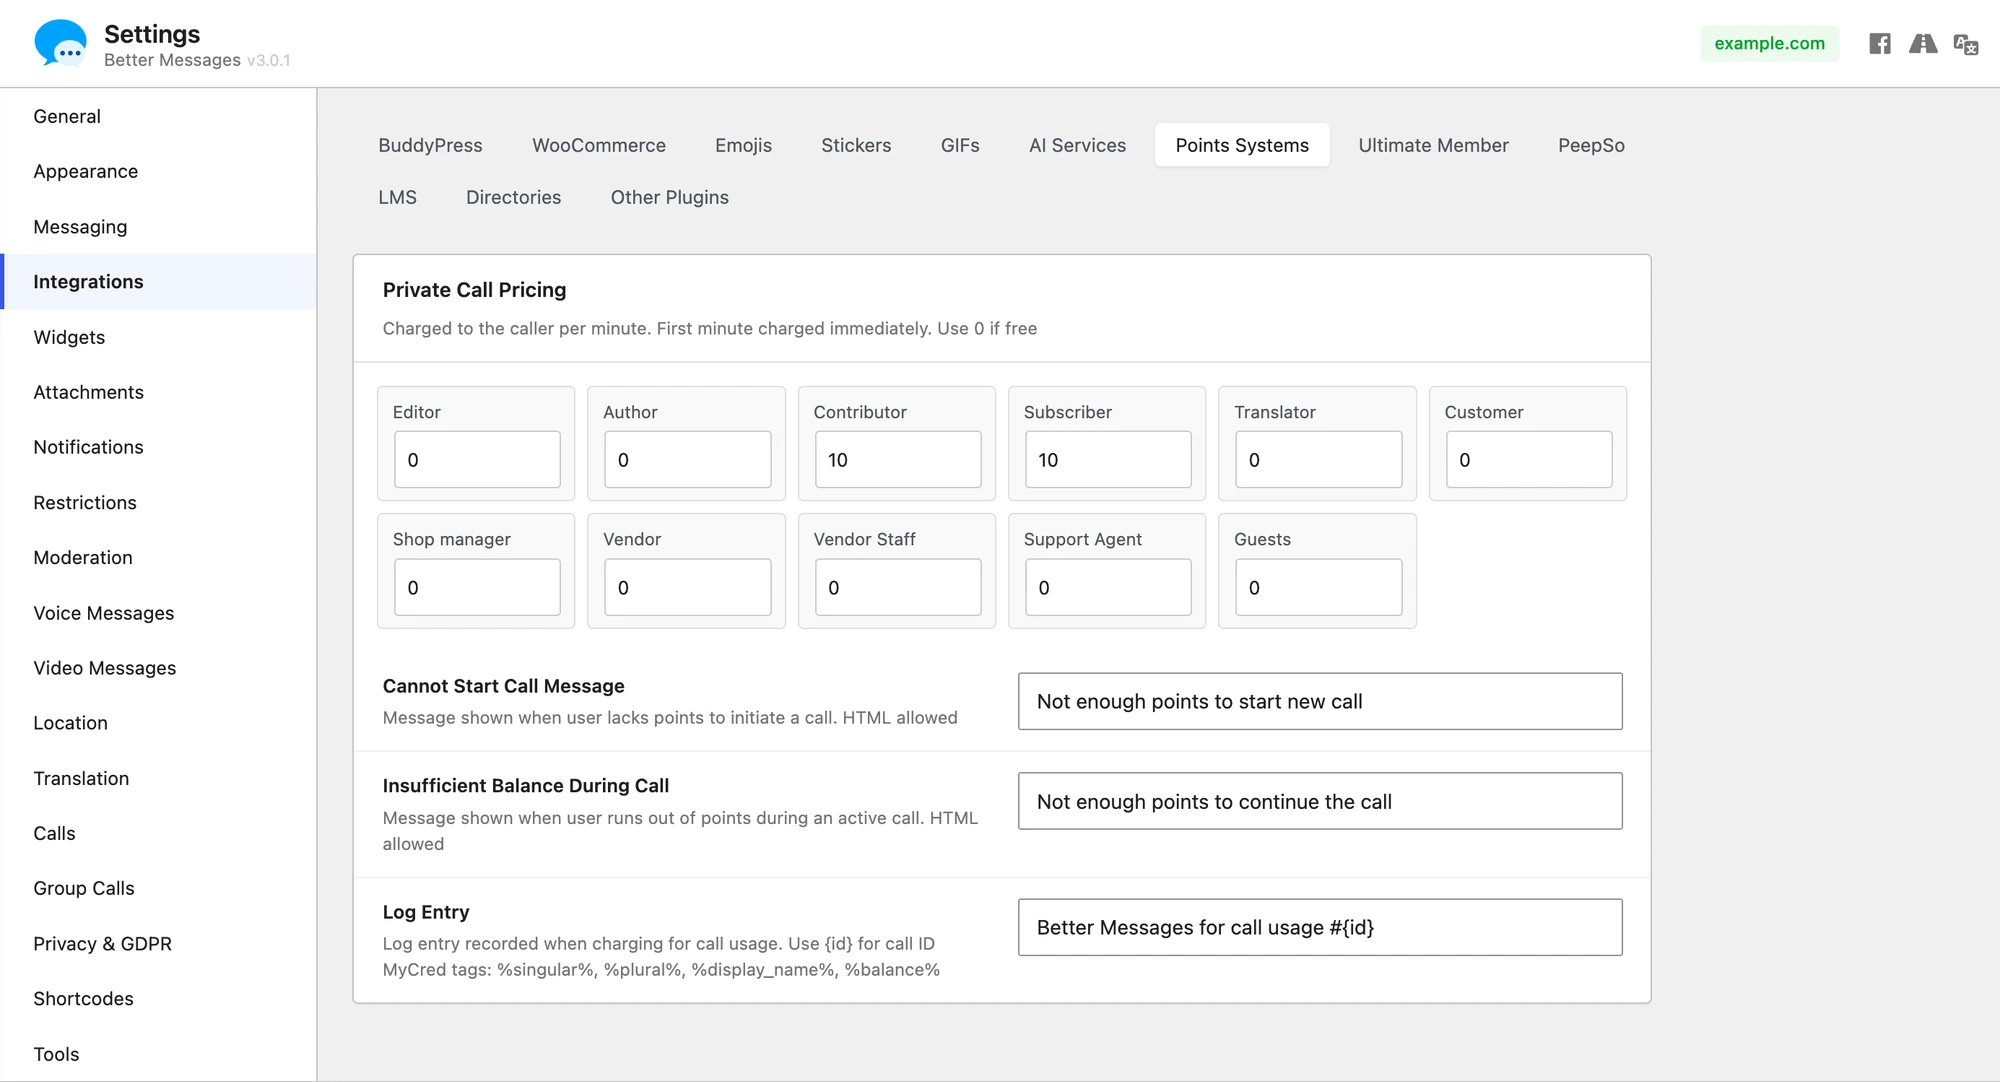Open the Ultimate Member tab
Screen dimensions: 2000x1082
(1433, 145)
